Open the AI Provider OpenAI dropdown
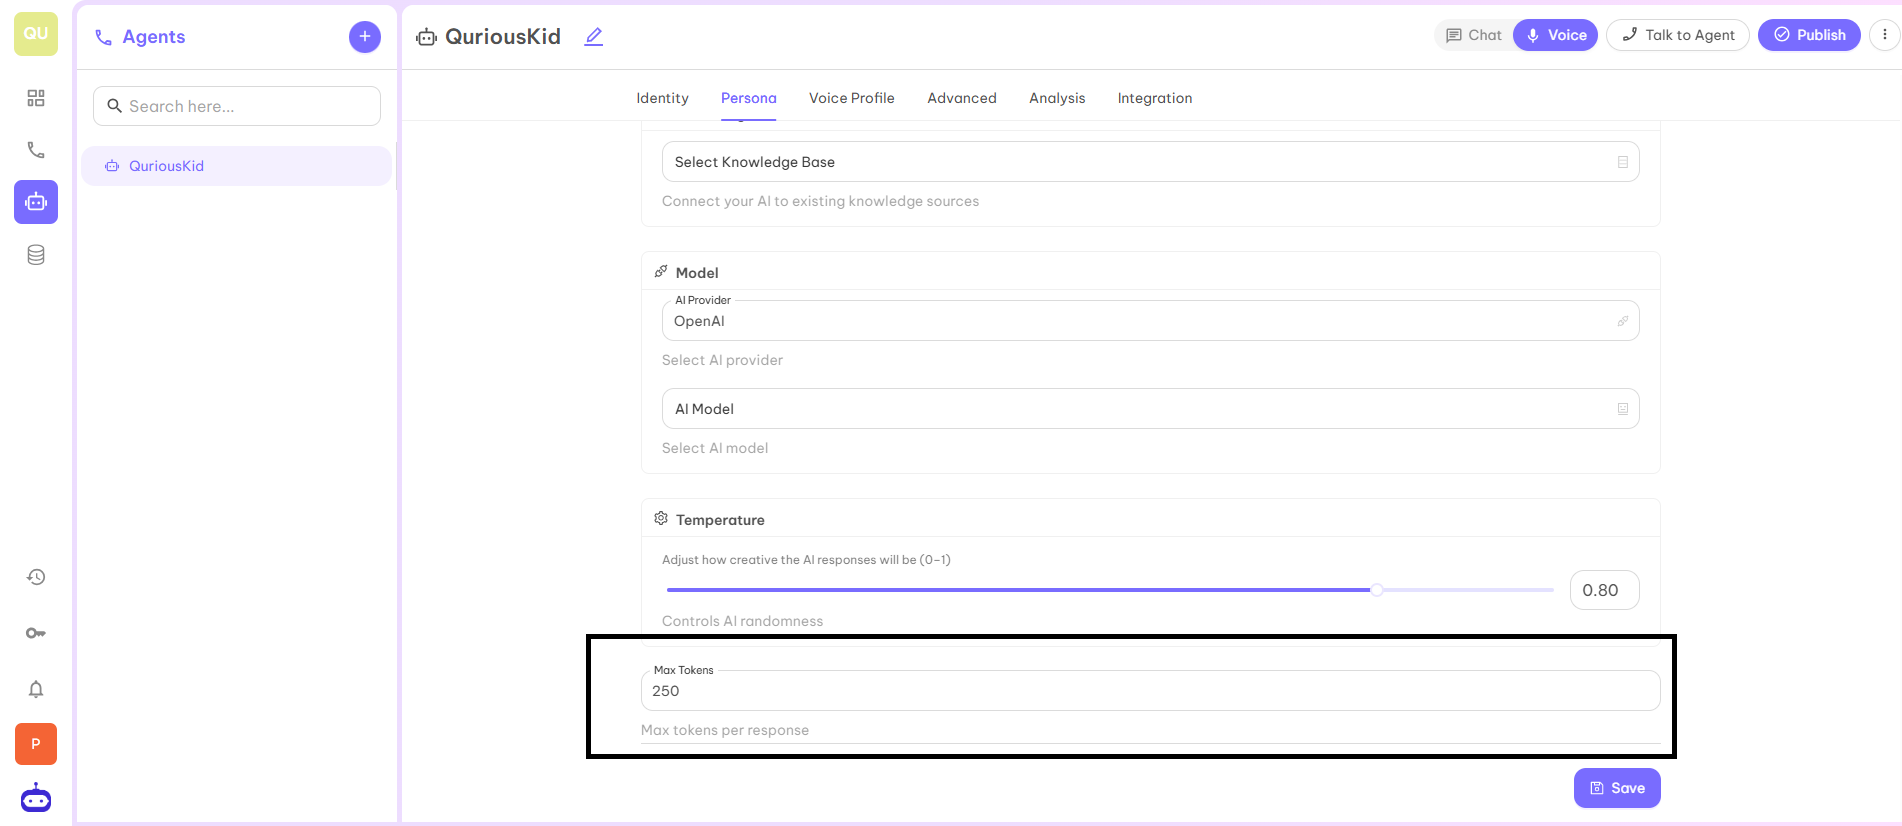Image resolution: width=1902 pixels, height=826 pixels. click(1150, 321)
